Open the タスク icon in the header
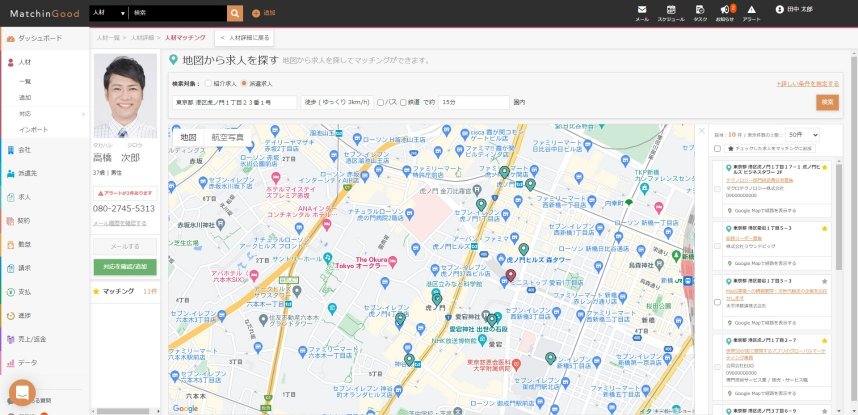 click(x=700, y=12)
